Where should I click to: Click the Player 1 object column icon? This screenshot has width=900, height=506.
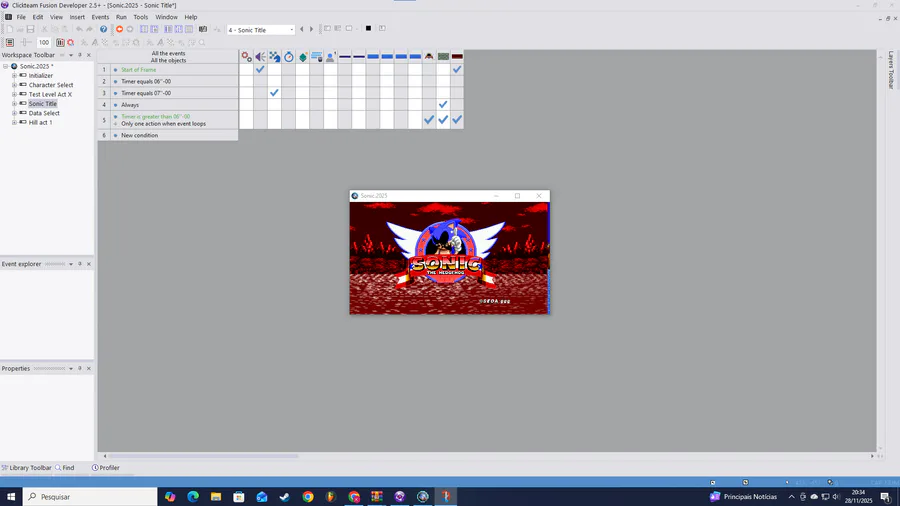tap(330, 56)
